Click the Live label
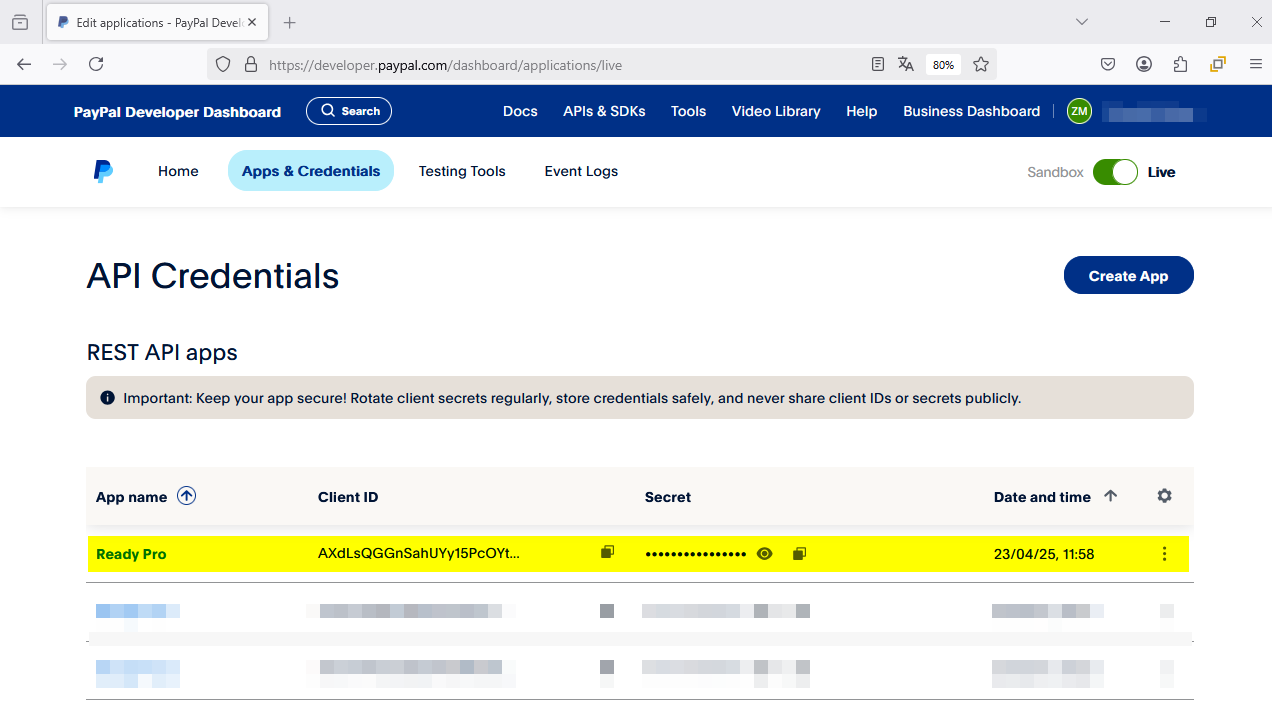The image size is (1272, 720). 1161,172
